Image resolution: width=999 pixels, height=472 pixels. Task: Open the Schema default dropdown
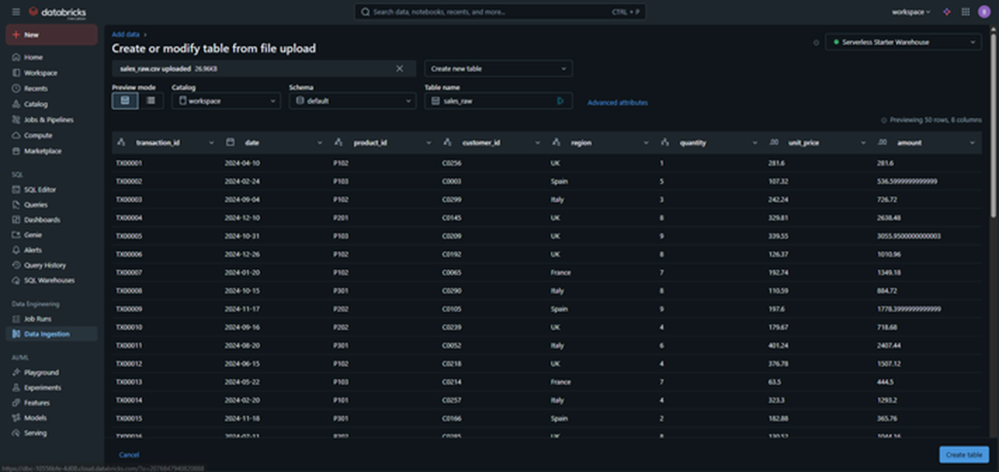tap(352, 101)
